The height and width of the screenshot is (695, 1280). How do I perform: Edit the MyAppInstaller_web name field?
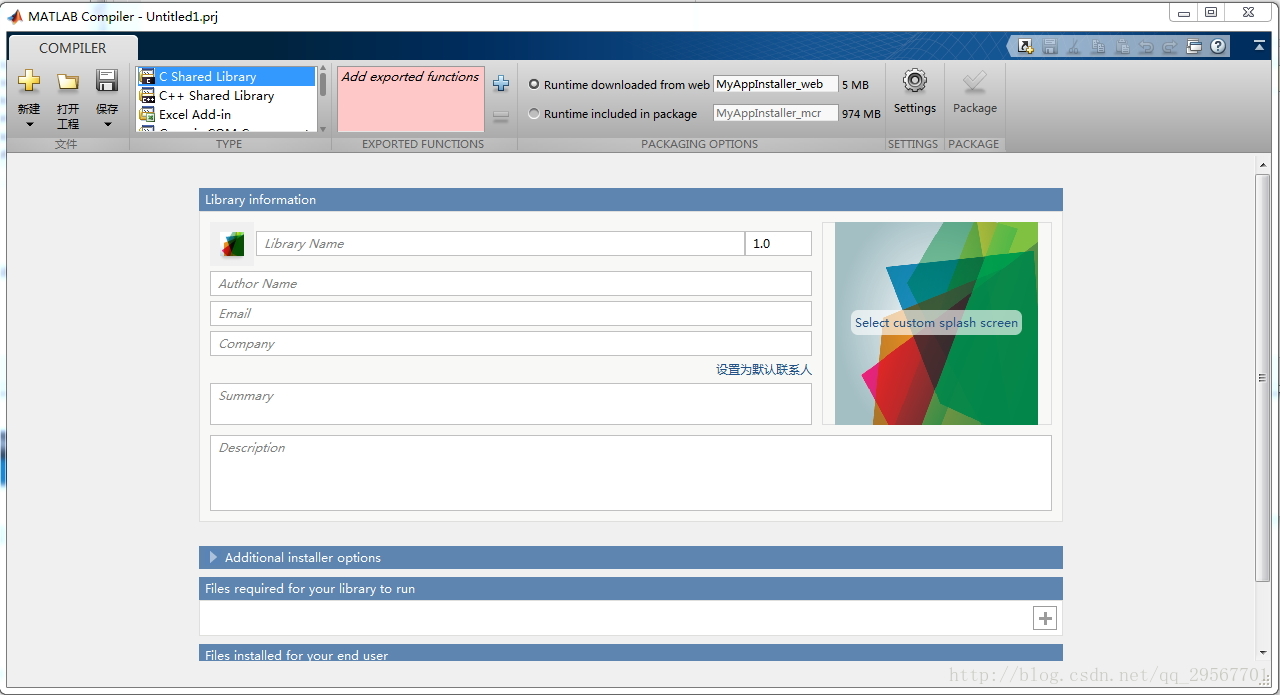coord(775,85)
